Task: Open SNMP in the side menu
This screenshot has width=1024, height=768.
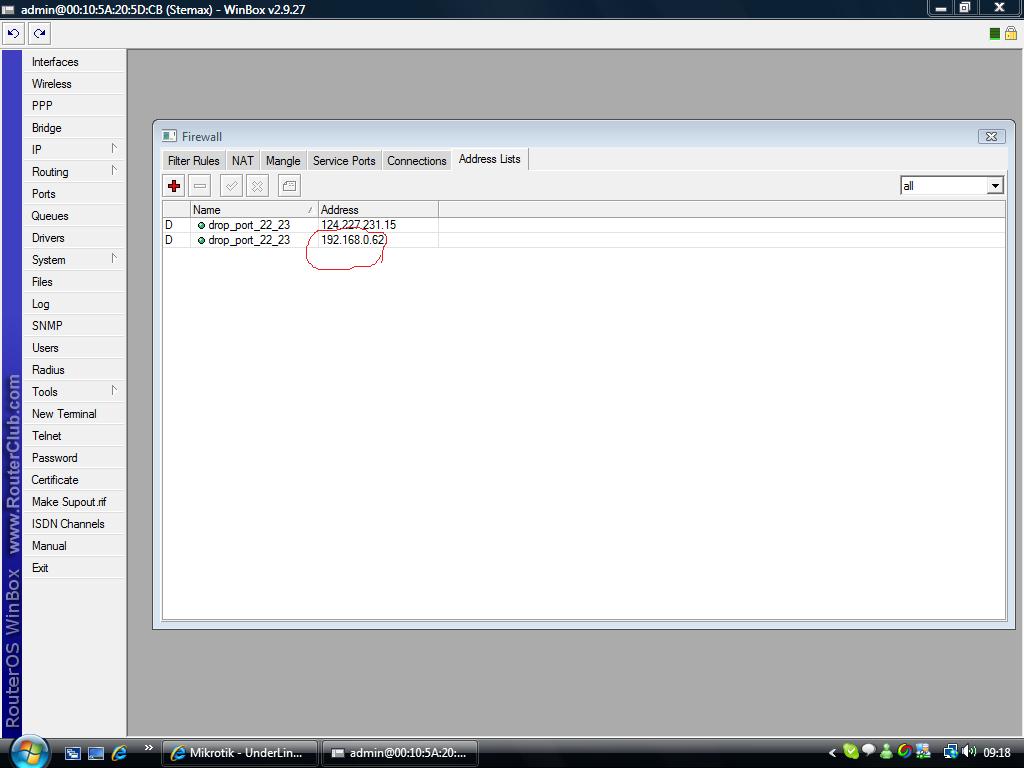Action: tap(73, 325)
